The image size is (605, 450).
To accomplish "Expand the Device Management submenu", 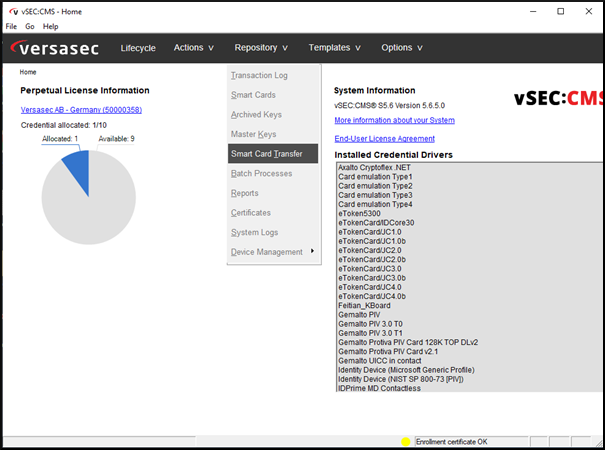I will pyautogui.click(x=273, y=252).
